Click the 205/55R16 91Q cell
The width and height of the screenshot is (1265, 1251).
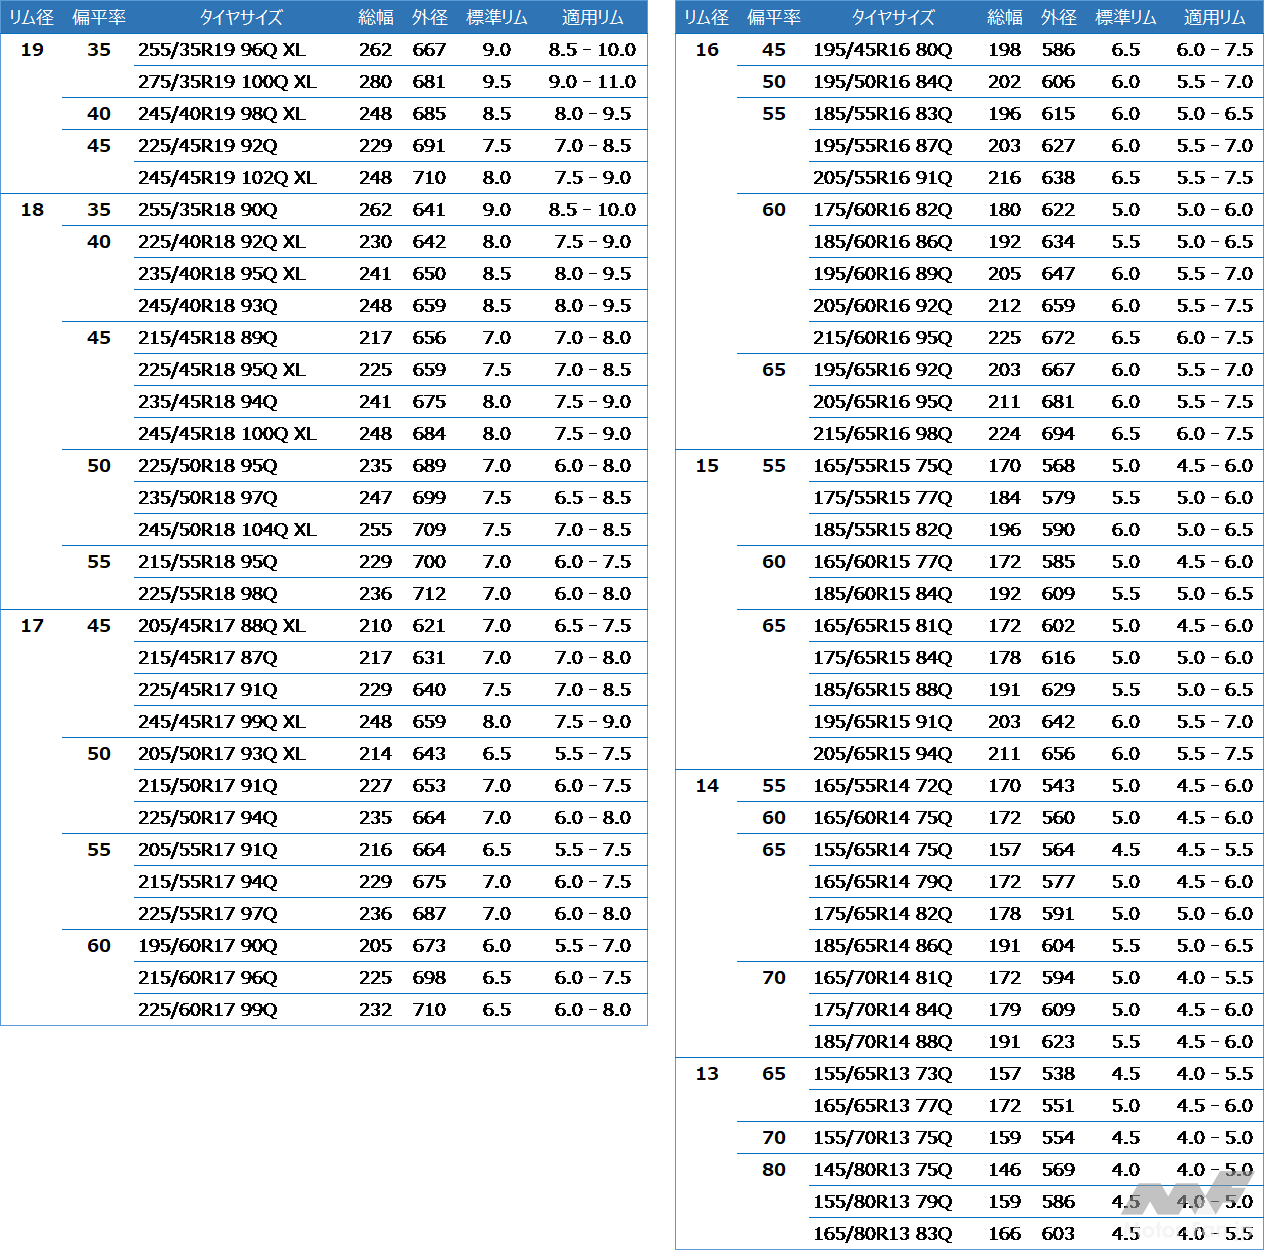[x=883, y=177]
